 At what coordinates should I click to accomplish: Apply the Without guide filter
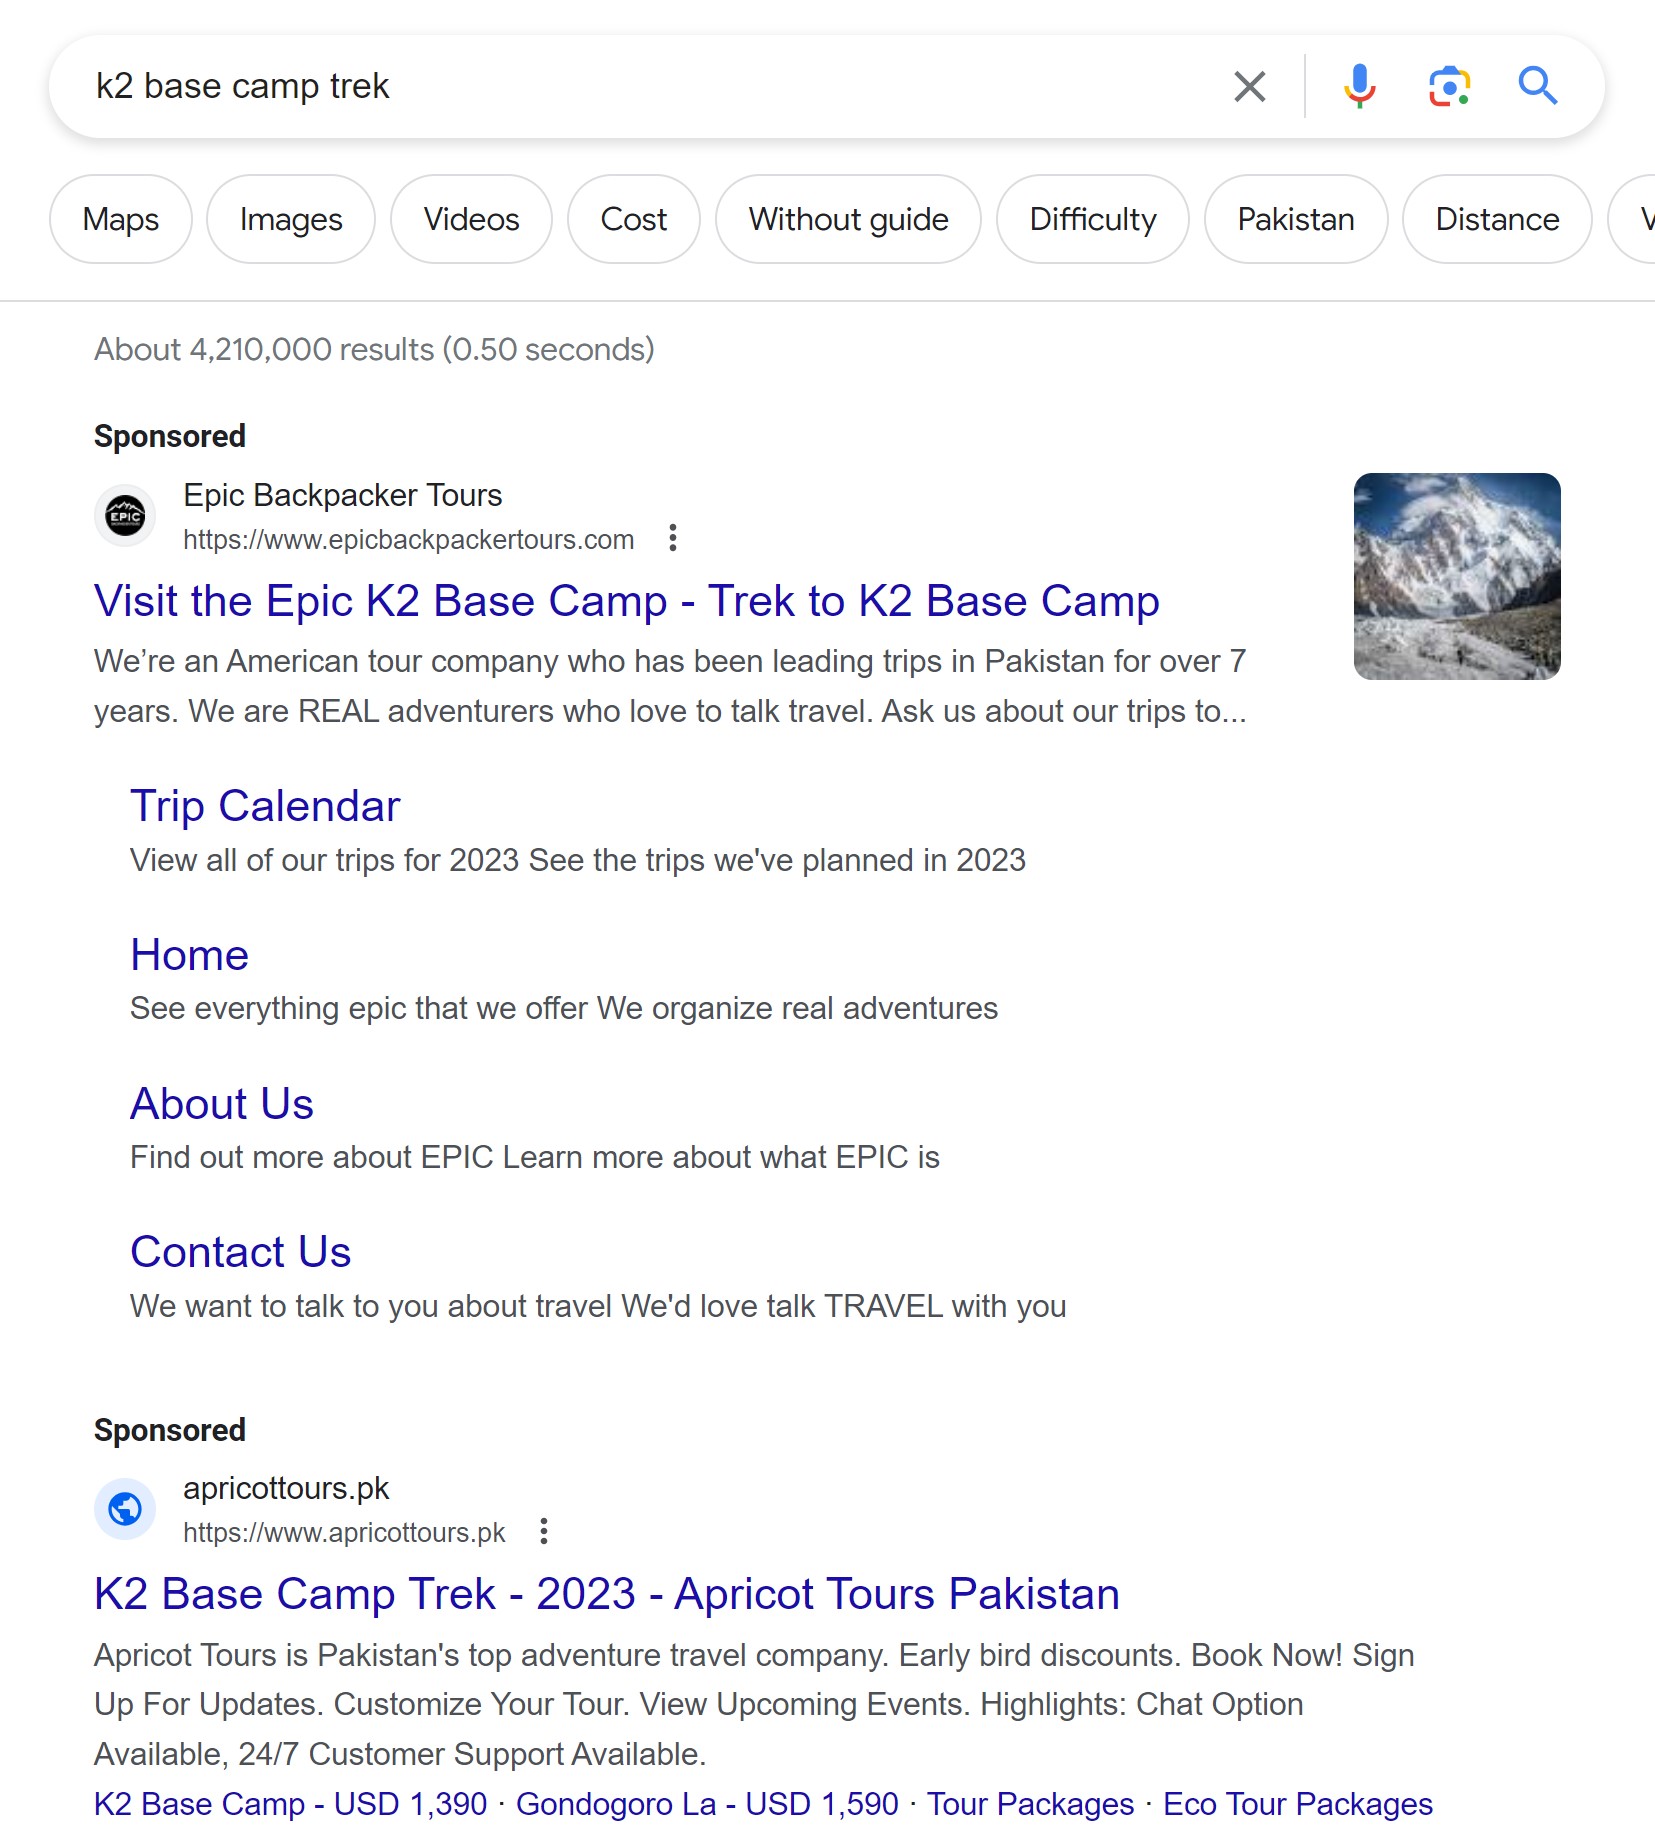[x=848, y=220]
